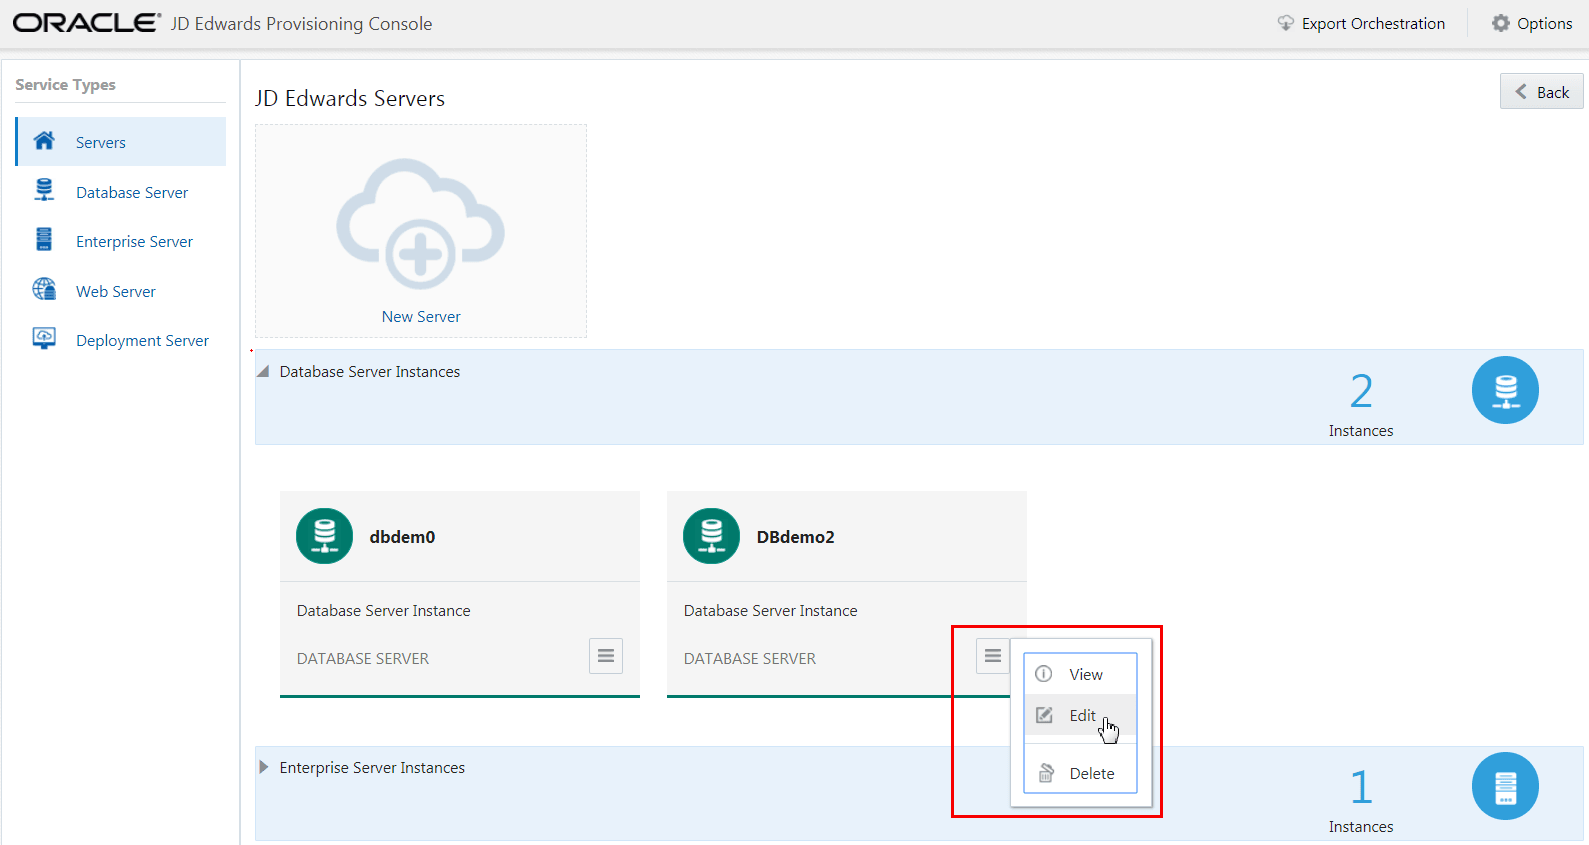Open the dbdem0 instance hamburger menu
This screenshot has width=1589, height=845.
coord(606,656)
